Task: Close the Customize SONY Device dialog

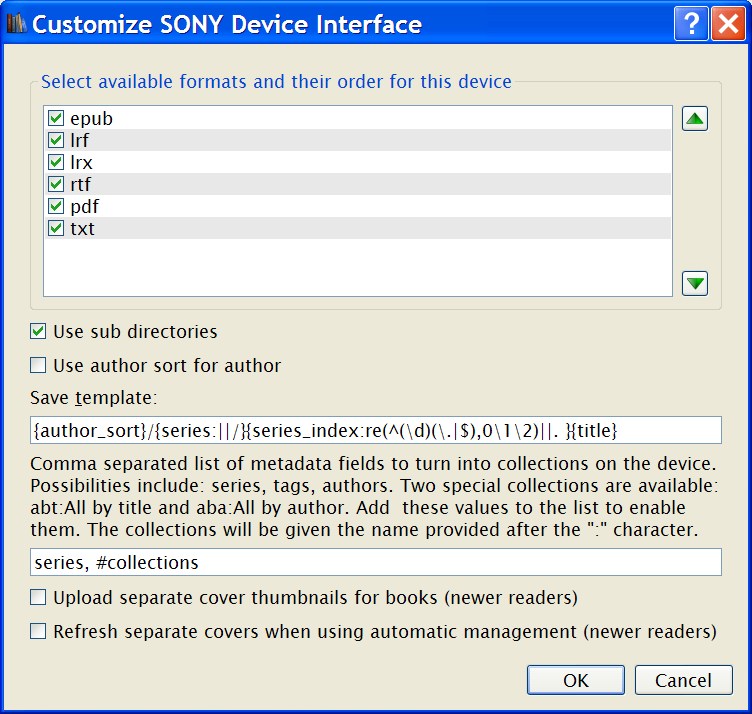Action: [727, 24]
